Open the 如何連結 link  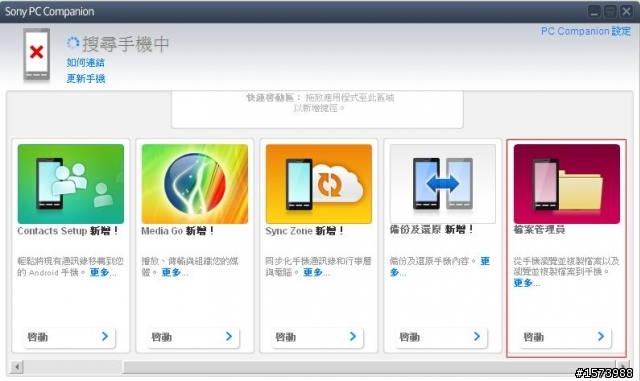(x=85, y=62)
